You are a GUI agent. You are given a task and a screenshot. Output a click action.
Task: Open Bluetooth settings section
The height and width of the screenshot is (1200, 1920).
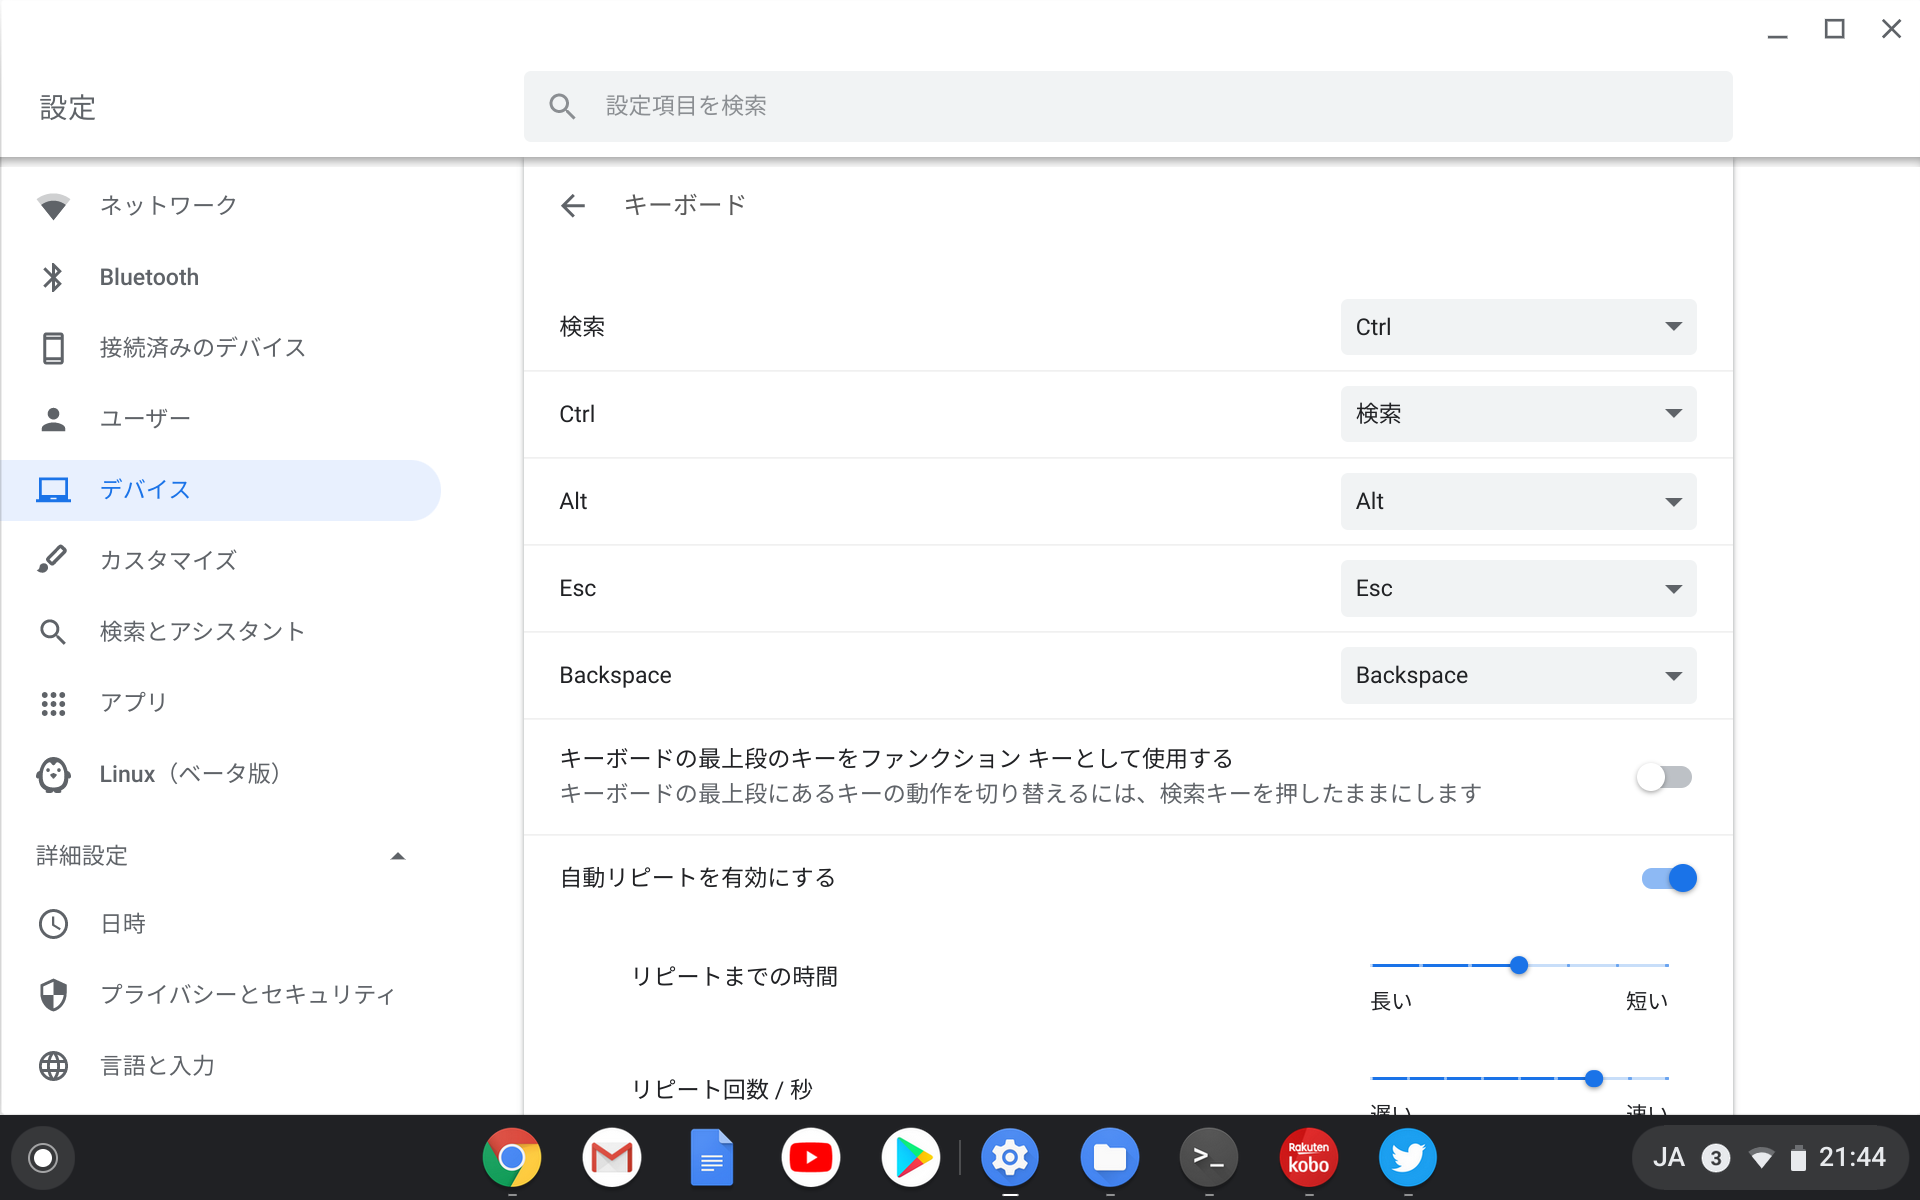click(x=220, y=277)
